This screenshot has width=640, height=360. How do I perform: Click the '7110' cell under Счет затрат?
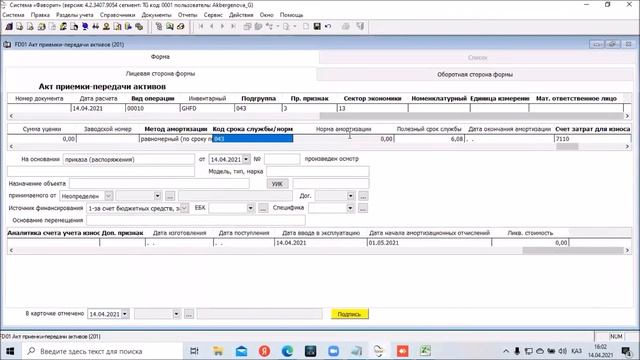[592, 139]
